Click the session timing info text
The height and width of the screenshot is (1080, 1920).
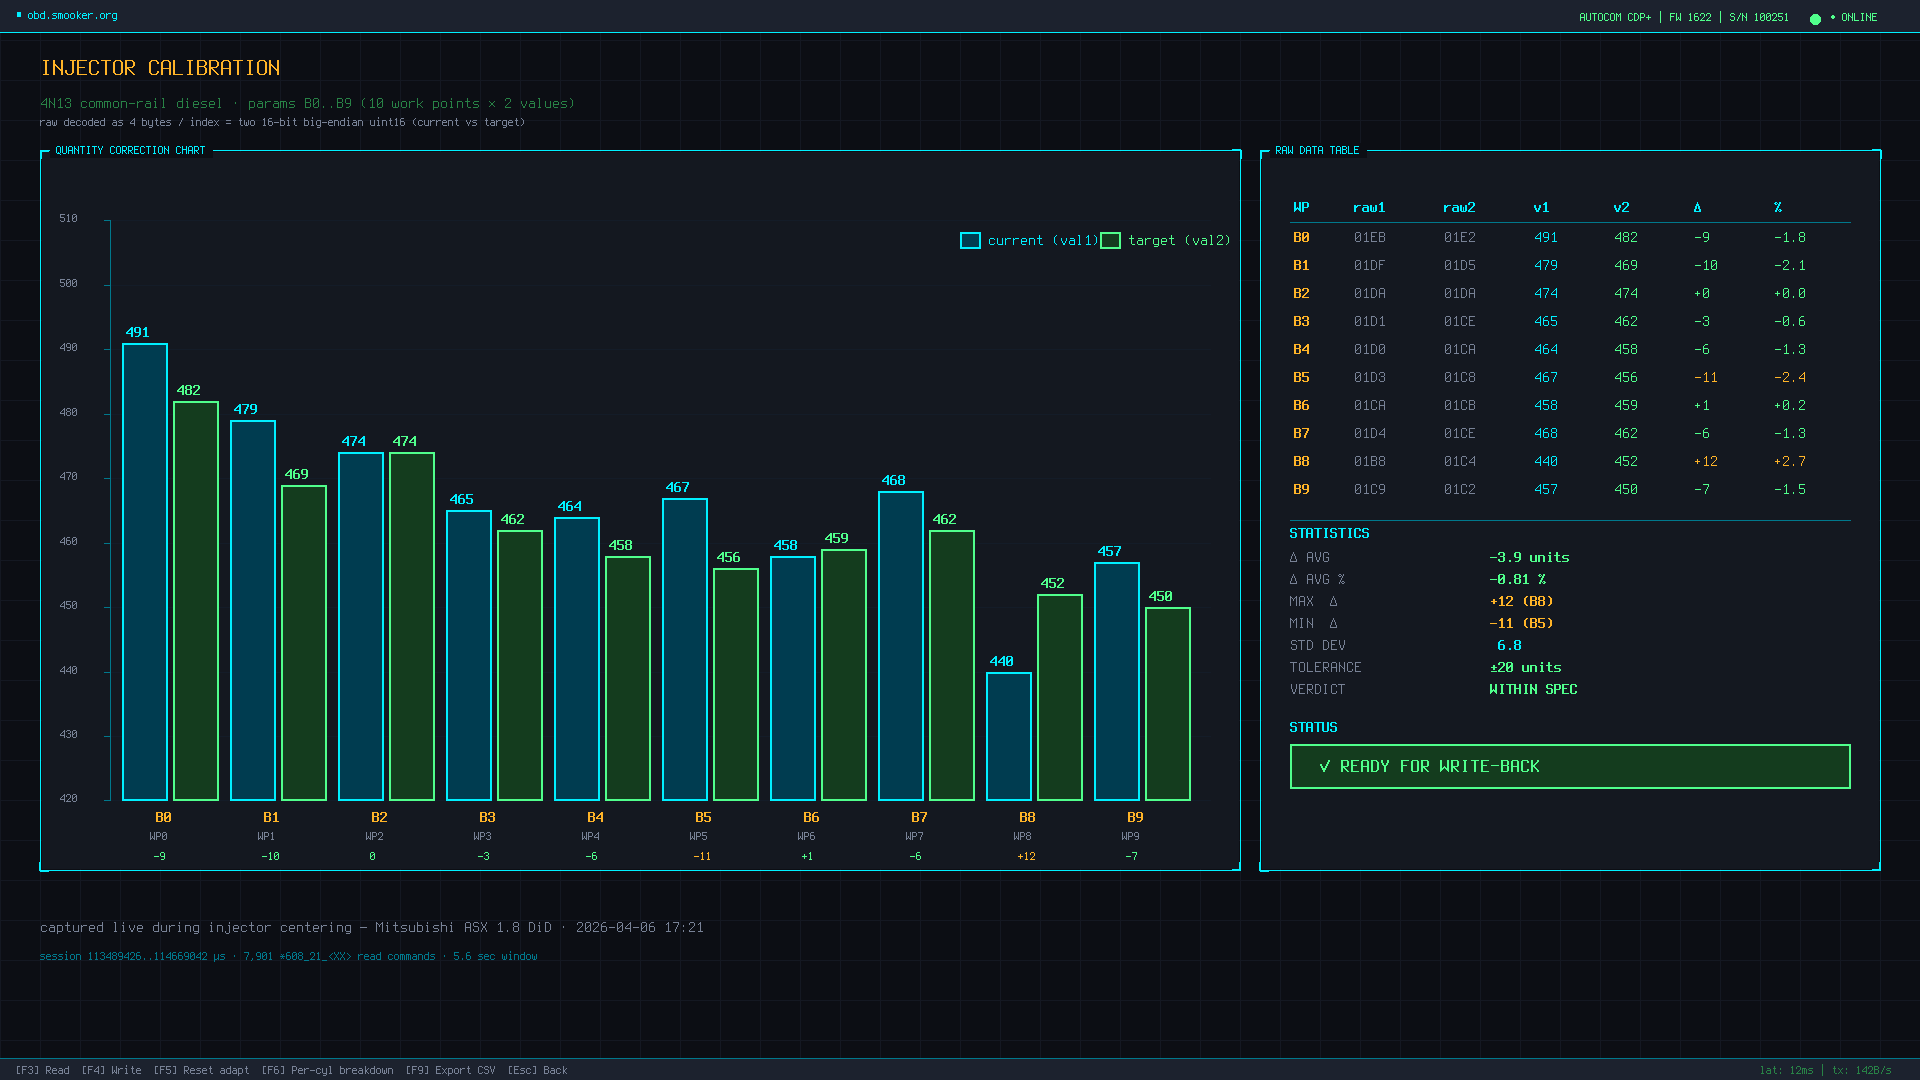point(288,956)
